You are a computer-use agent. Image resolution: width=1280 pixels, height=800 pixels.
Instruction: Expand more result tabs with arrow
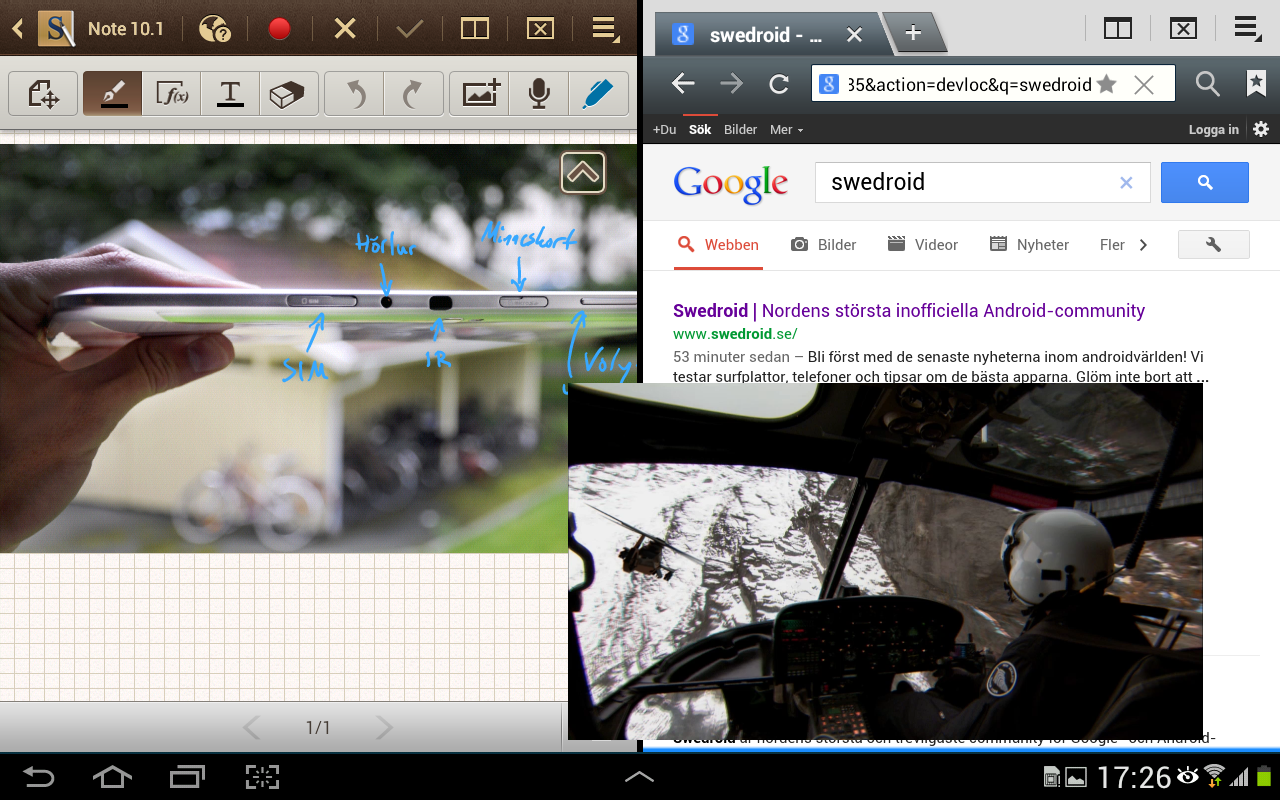tap(1144, 245)
